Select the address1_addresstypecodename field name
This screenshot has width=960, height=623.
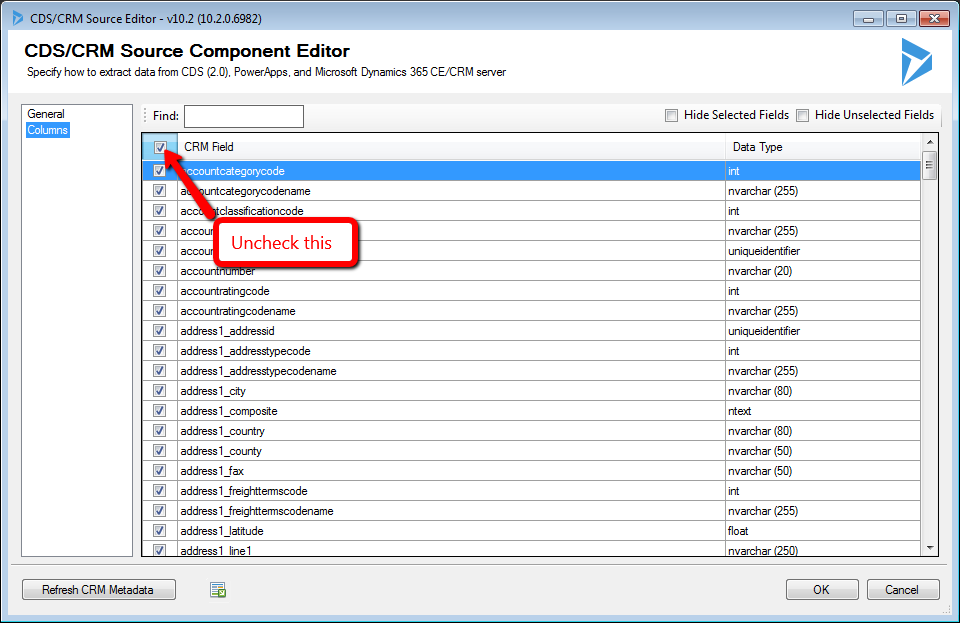(258, 371)
